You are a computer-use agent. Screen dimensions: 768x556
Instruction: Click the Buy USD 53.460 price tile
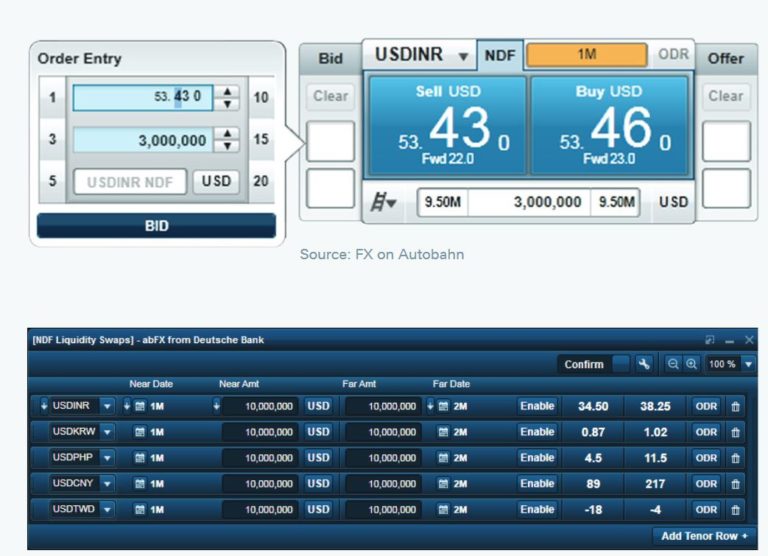(x=610, y=125)
